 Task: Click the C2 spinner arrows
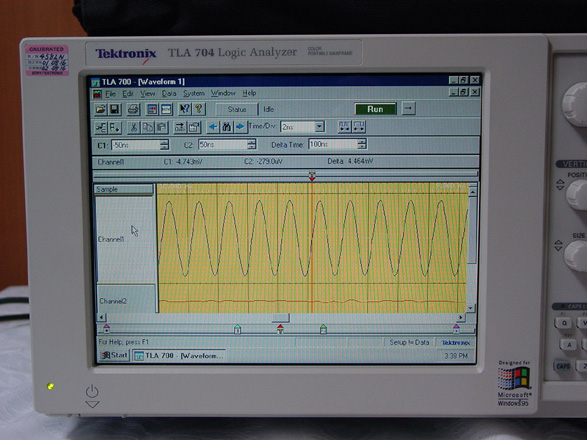click(252, 145)
